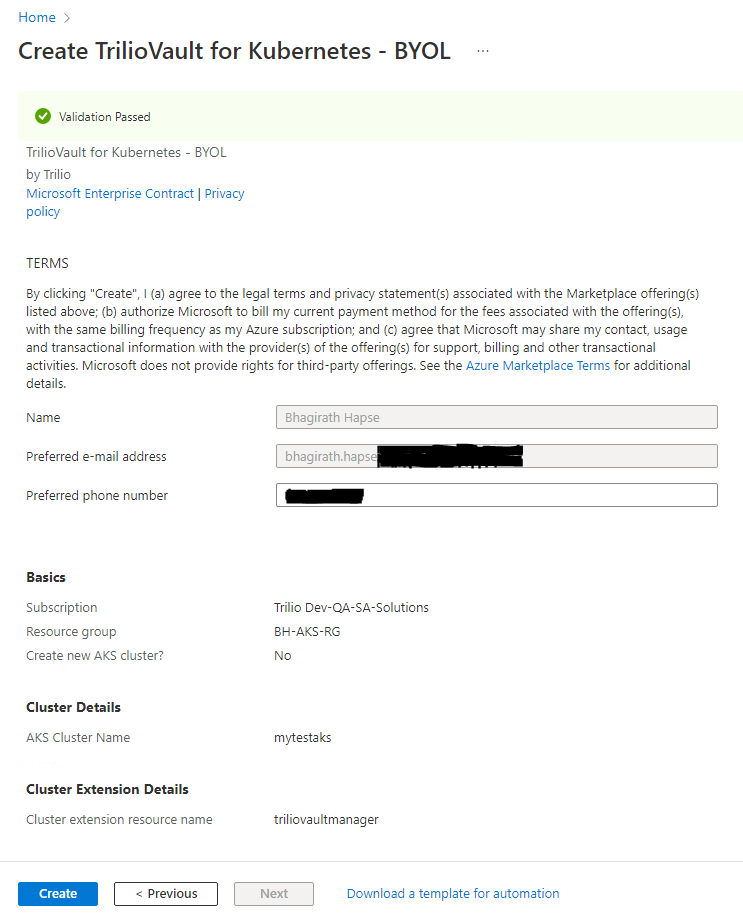Click the disabled Next button

pyautogui.click(x=274, y=894)
